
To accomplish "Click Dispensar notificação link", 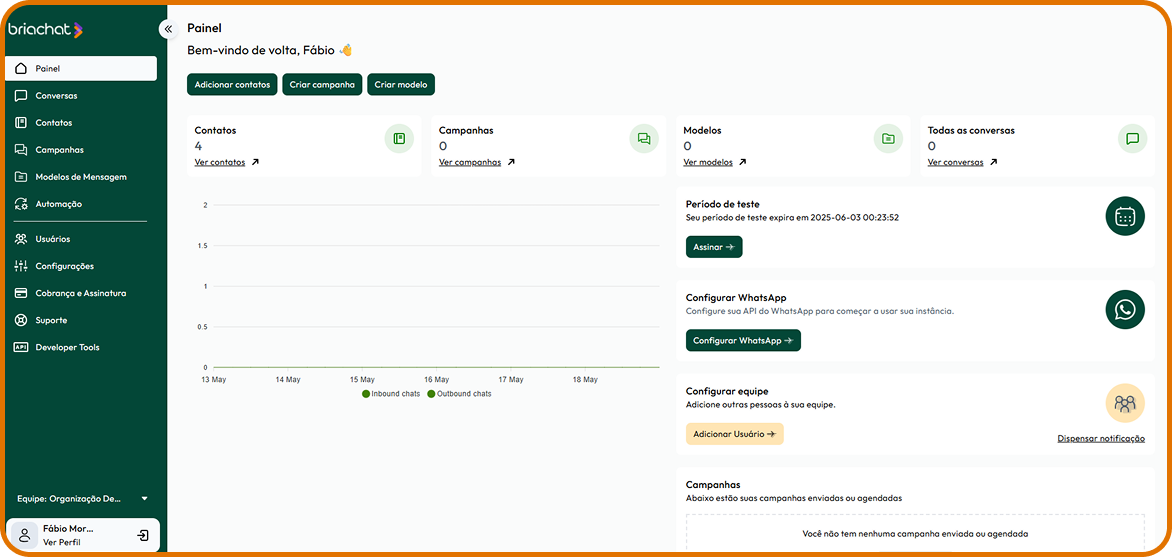I will click(1101, 438).
